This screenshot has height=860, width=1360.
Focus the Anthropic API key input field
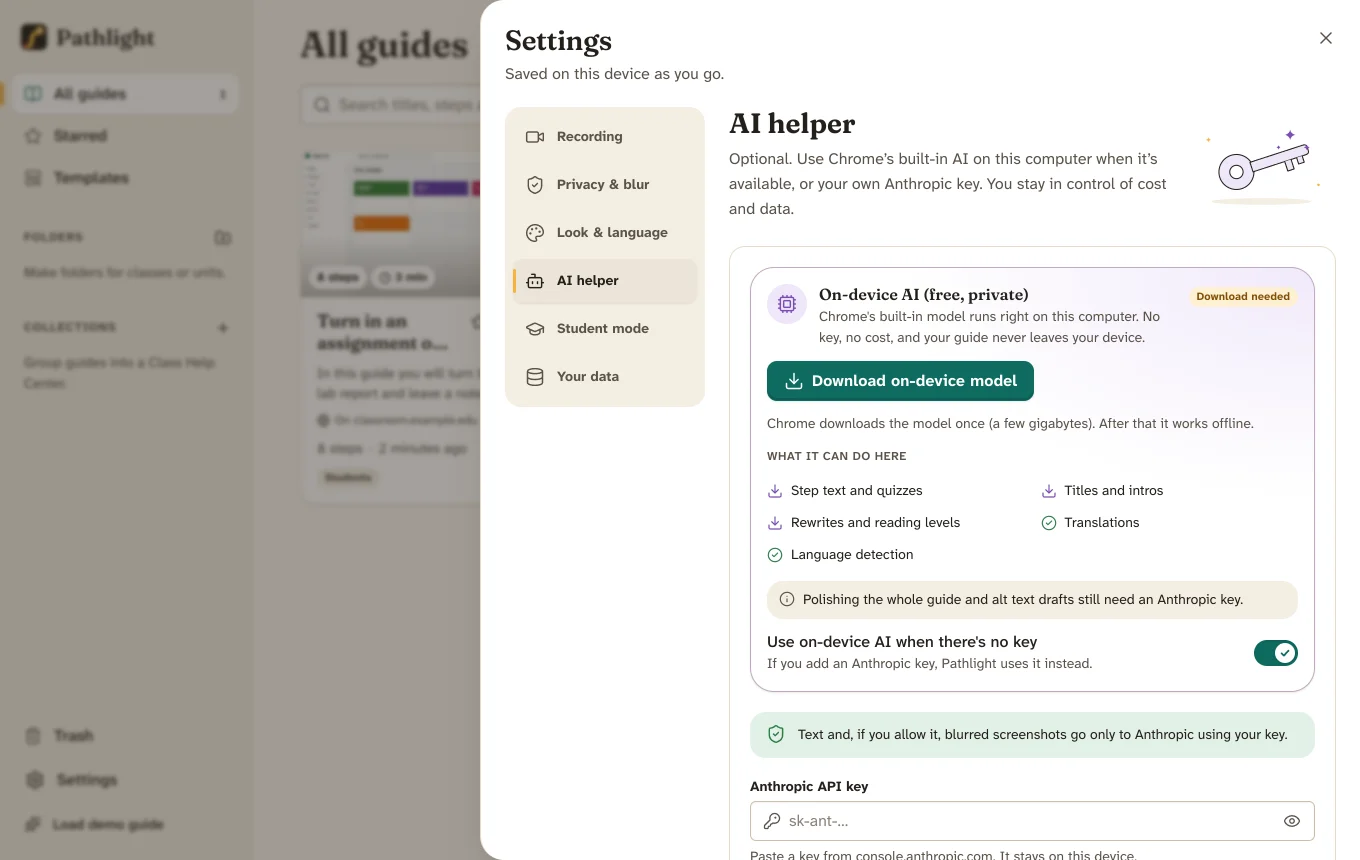coord(1032,821)
